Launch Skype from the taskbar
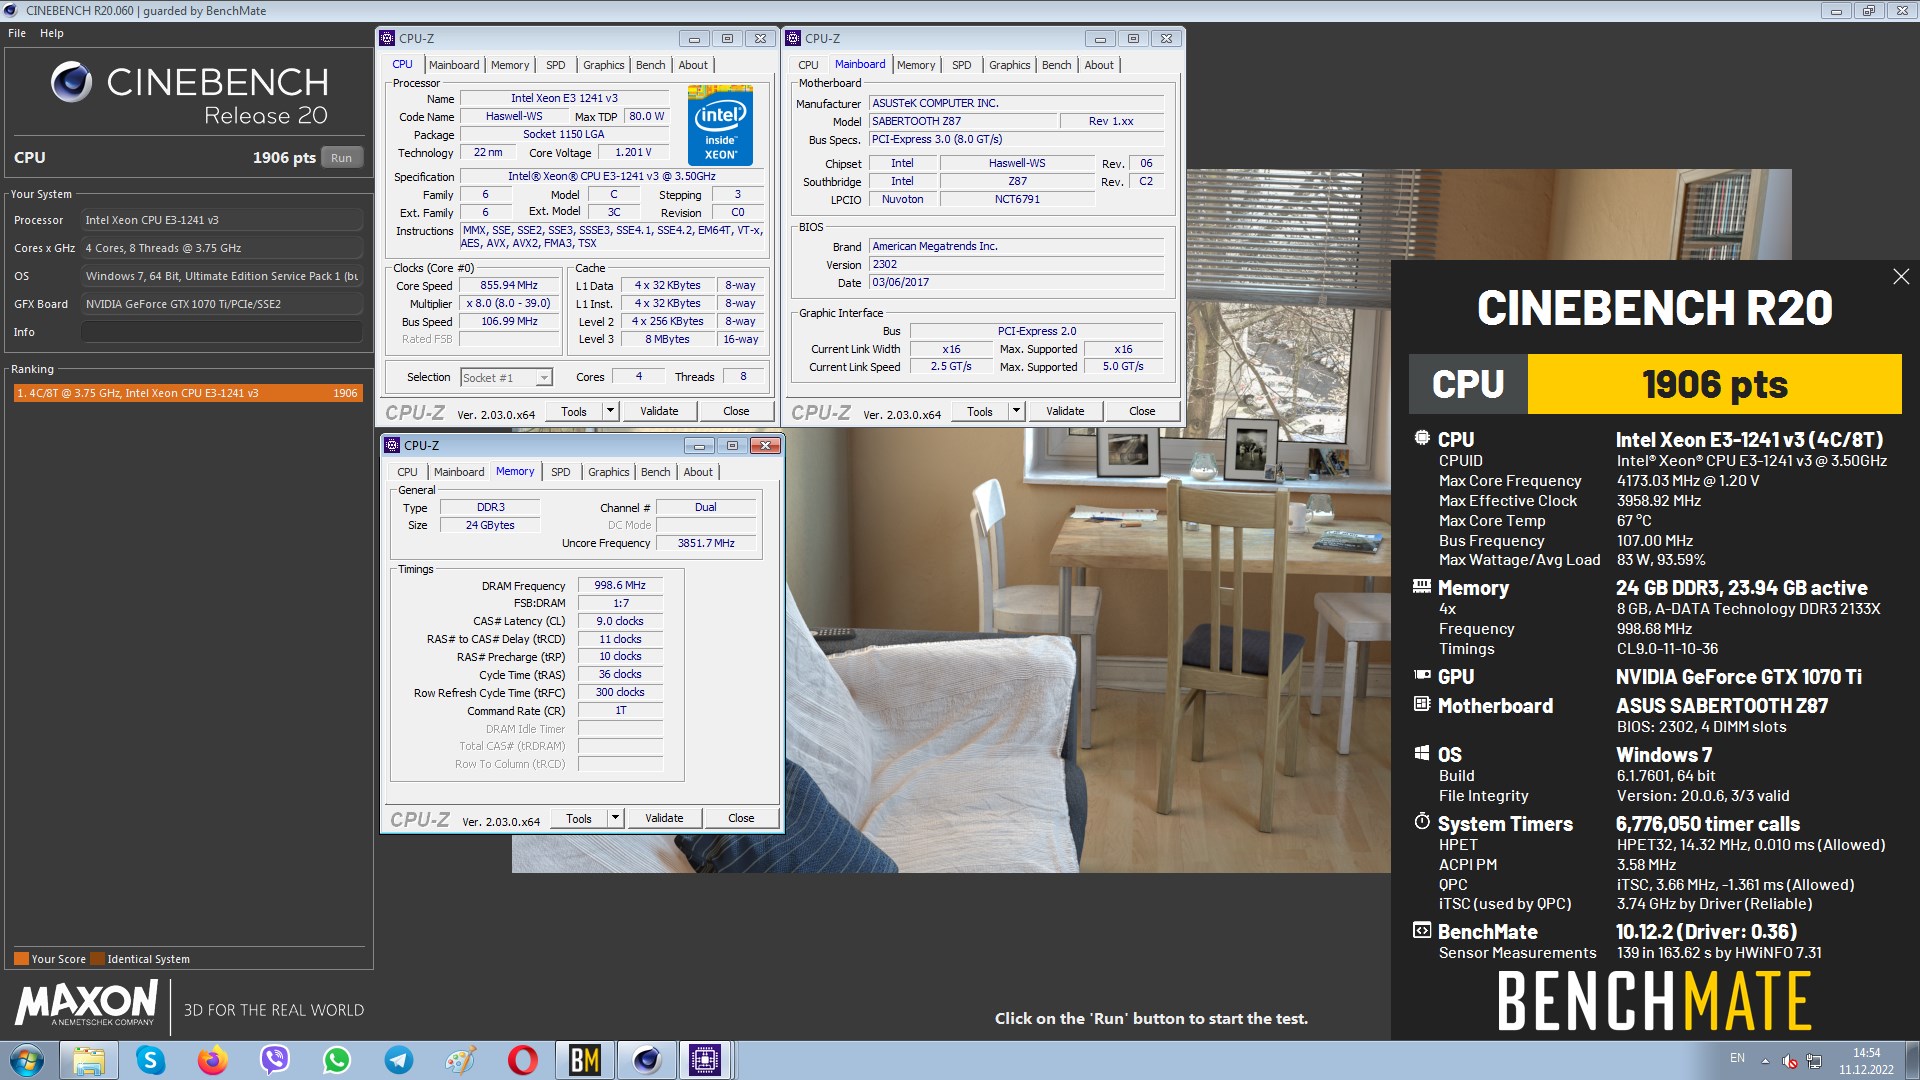The image size is (1920, 1080). [150, 1060]
